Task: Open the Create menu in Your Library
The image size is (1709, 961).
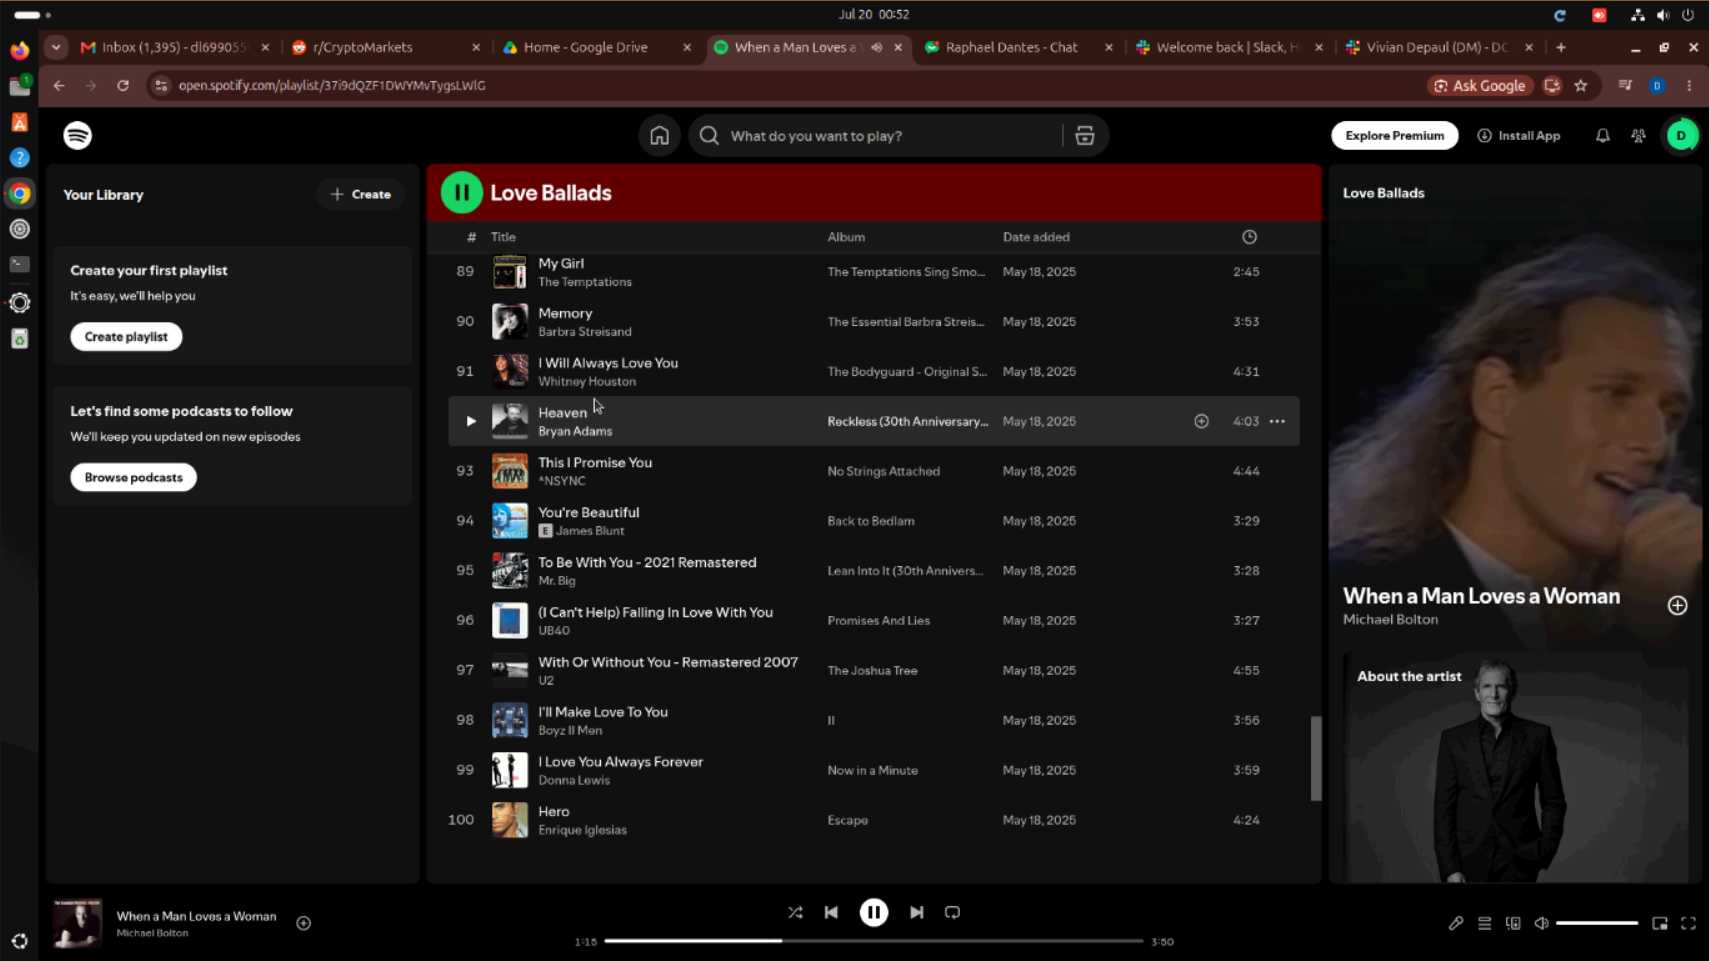Action: 361,195
